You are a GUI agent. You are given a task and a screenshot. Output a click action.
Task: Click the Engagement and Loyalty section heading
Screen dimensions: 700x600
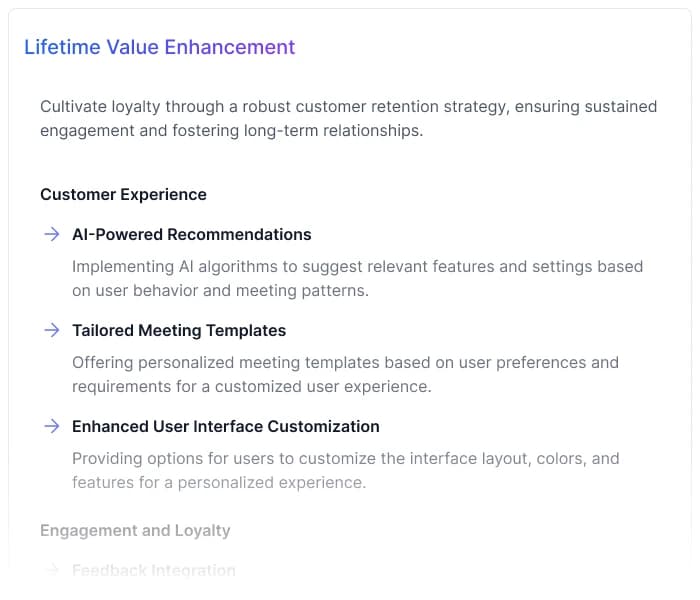click(135, 530)
